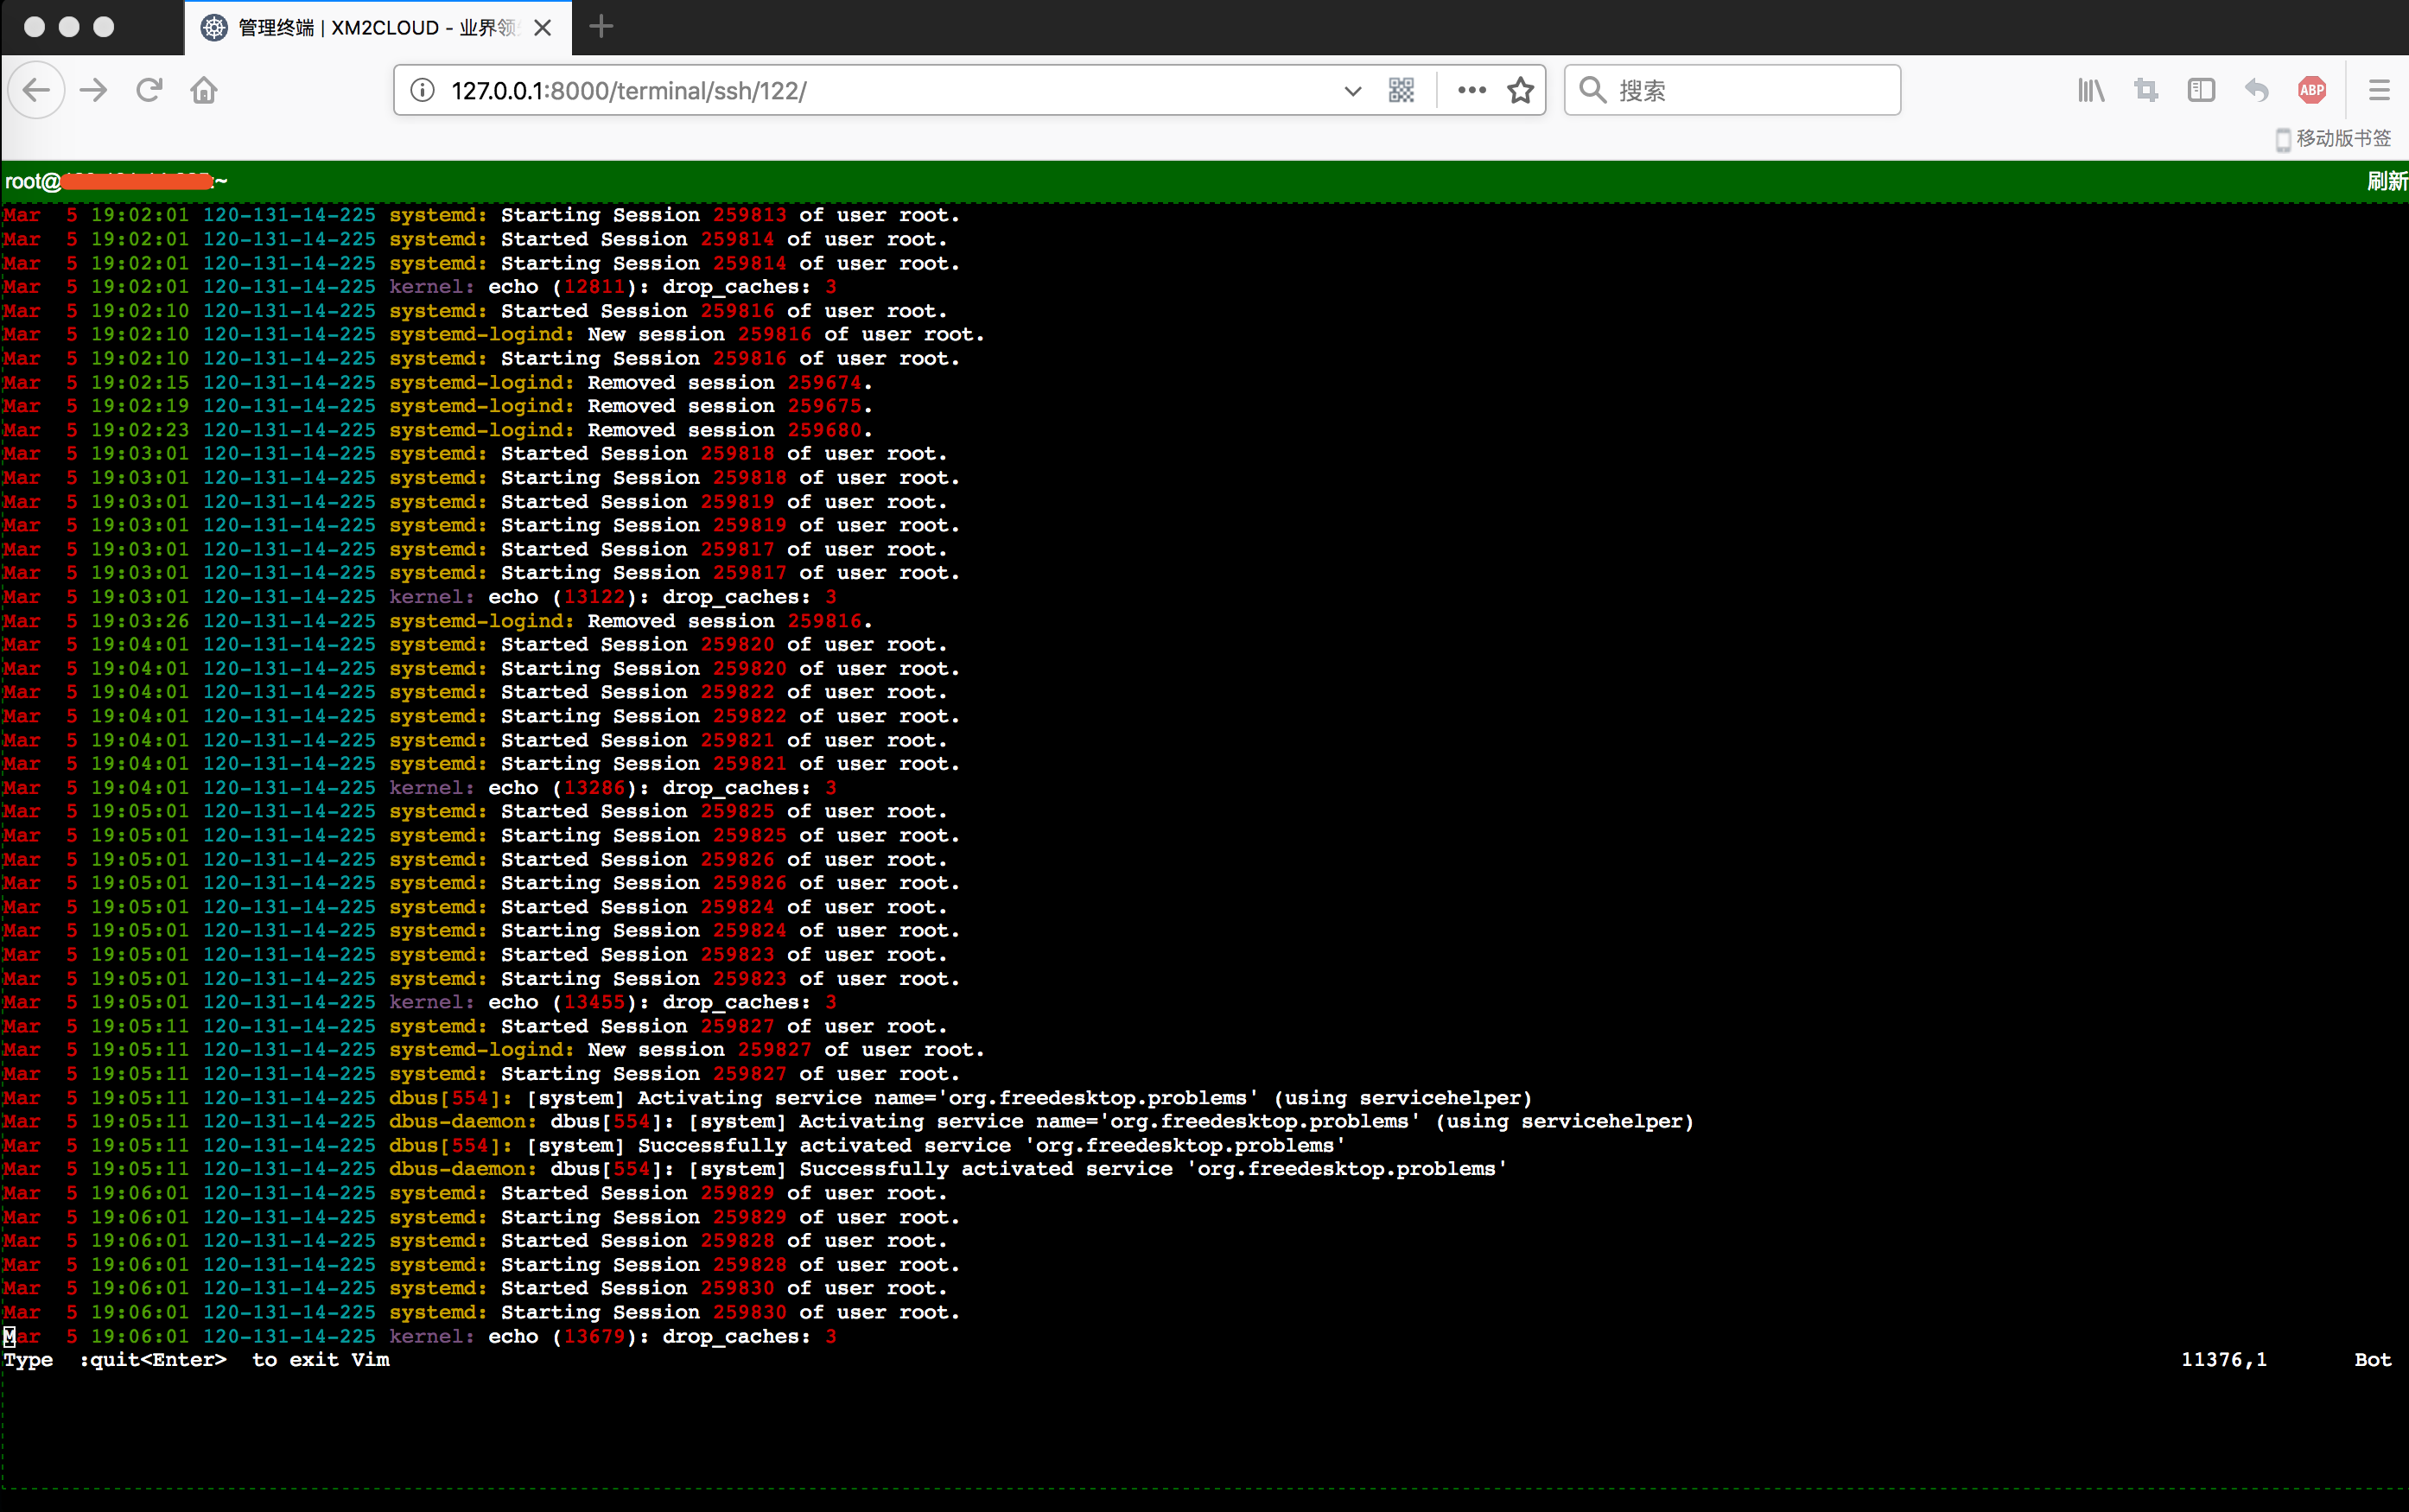Screen dimensions: 2409x1512
Task: Click the browser back arrow button
Action: coord(37,90)
